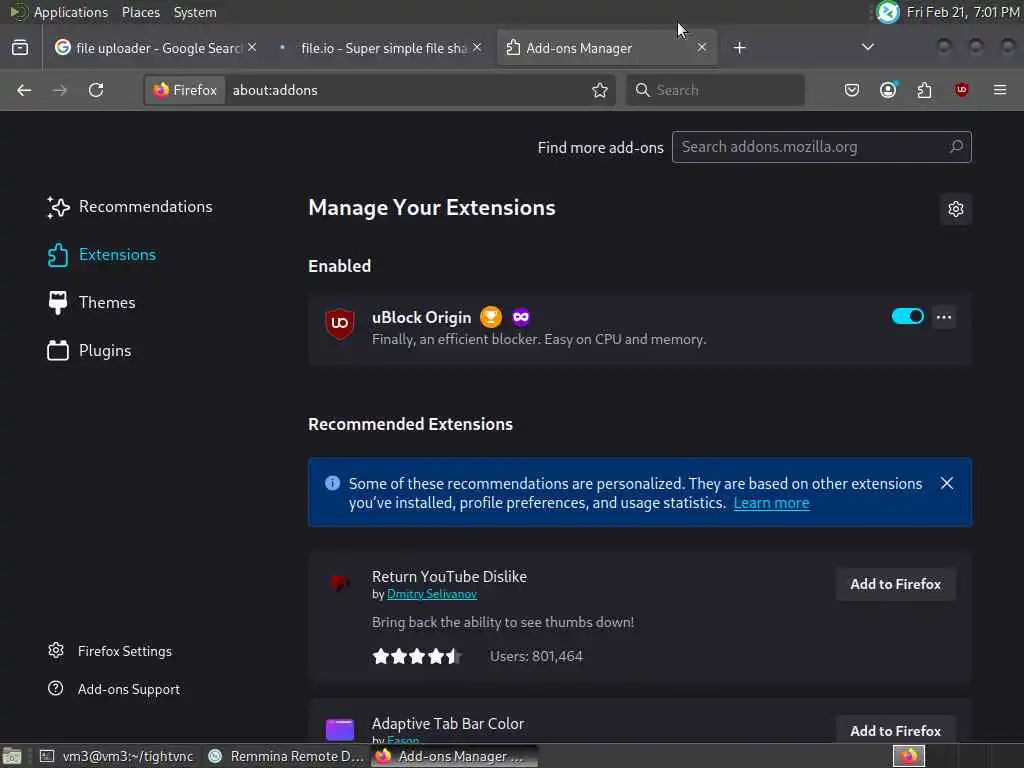Image resolution: width=1024 pixels, height=768 pixels.
Task: Click the Users: 801,464 text
Action: (536, 656)
